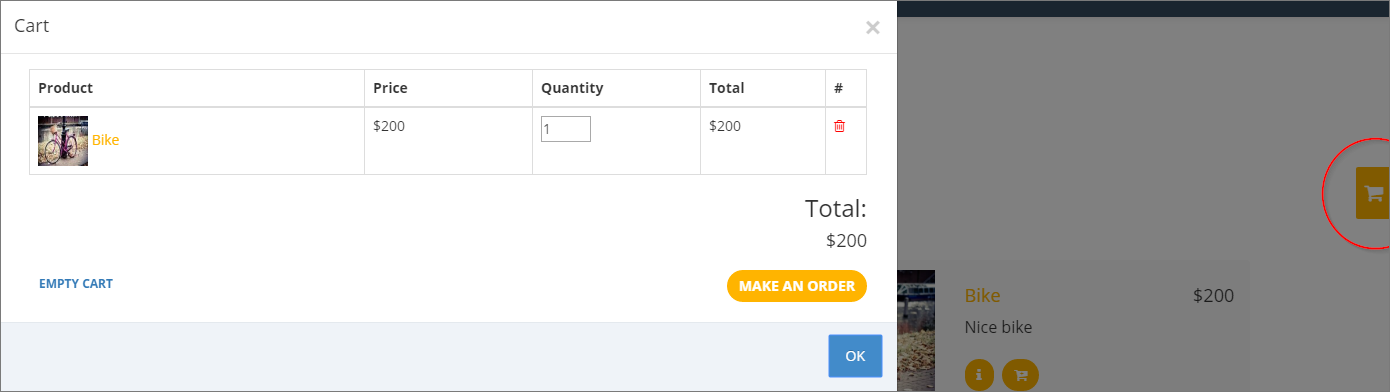
Task: Open the Bike product link in cart table
Action: tap(105, 140)
